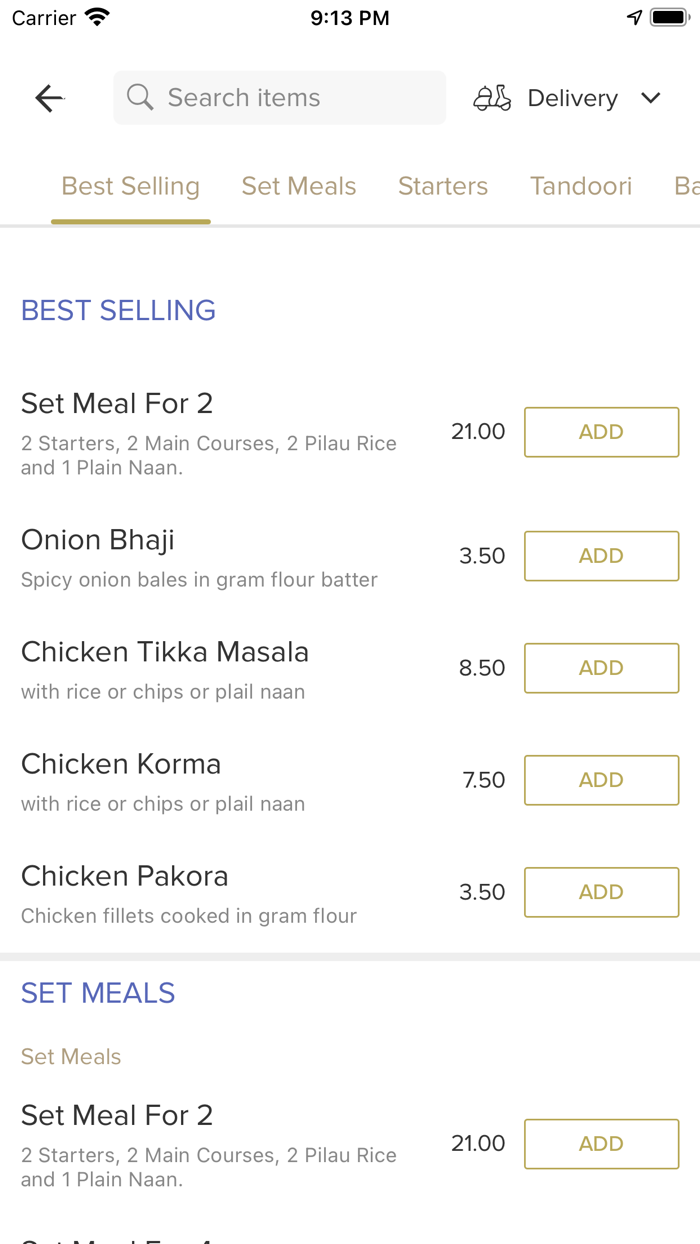Select the Chicken Pakora item title
700x1244 pixels.
pyautogui.click(x=125, y=877)
